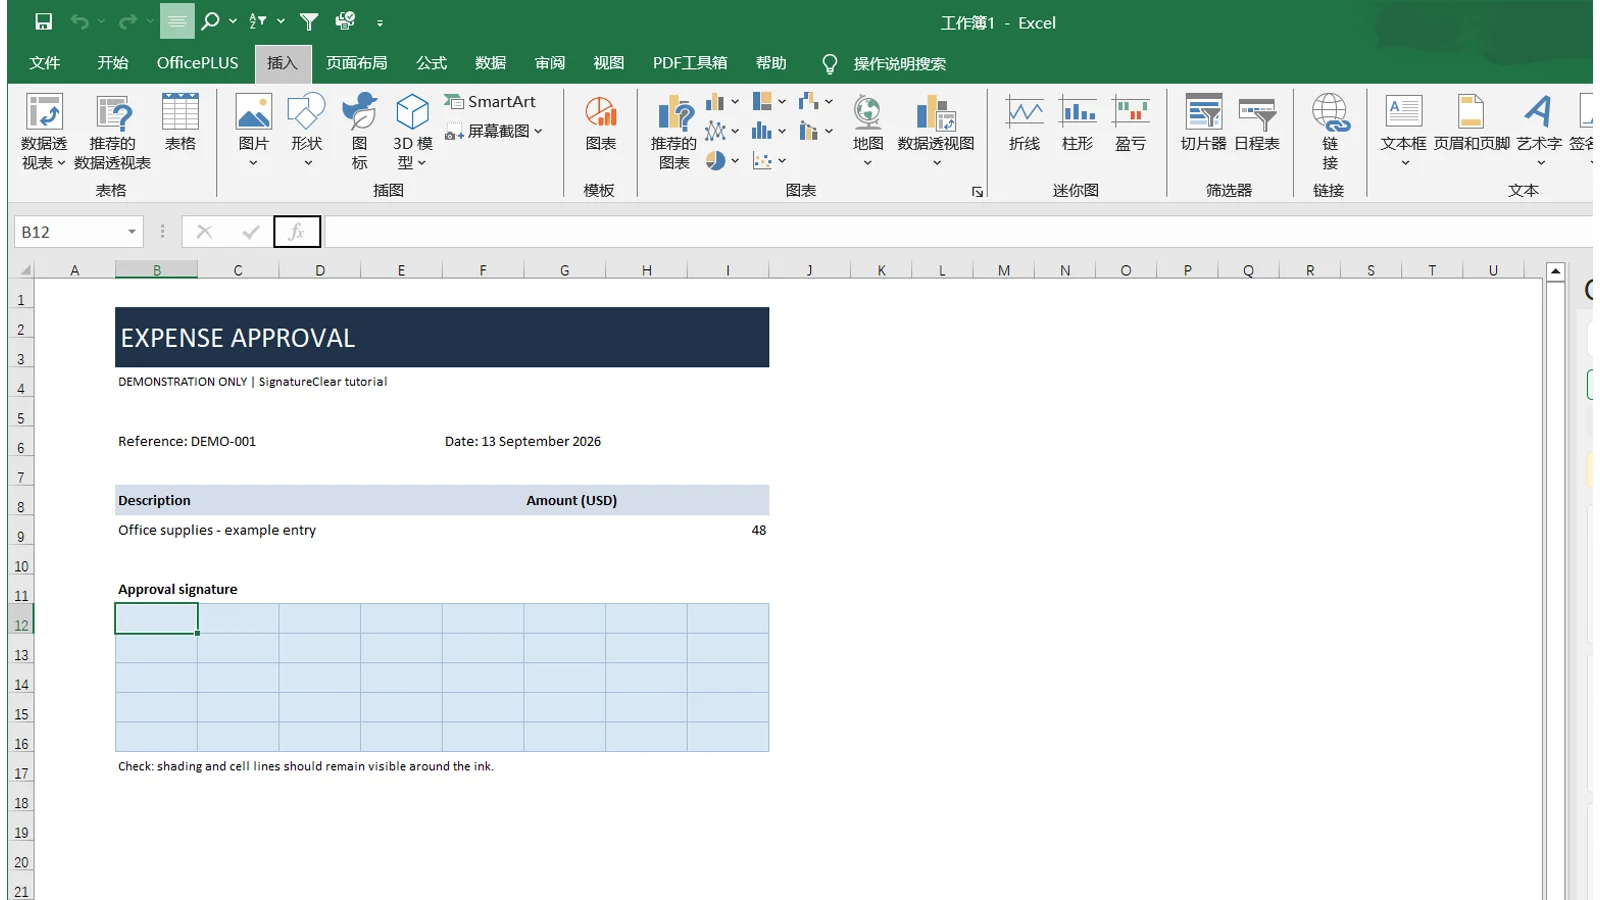Open the PDF工具箱 tab
Screen dimensions: 1600x900
click(690, 63)
